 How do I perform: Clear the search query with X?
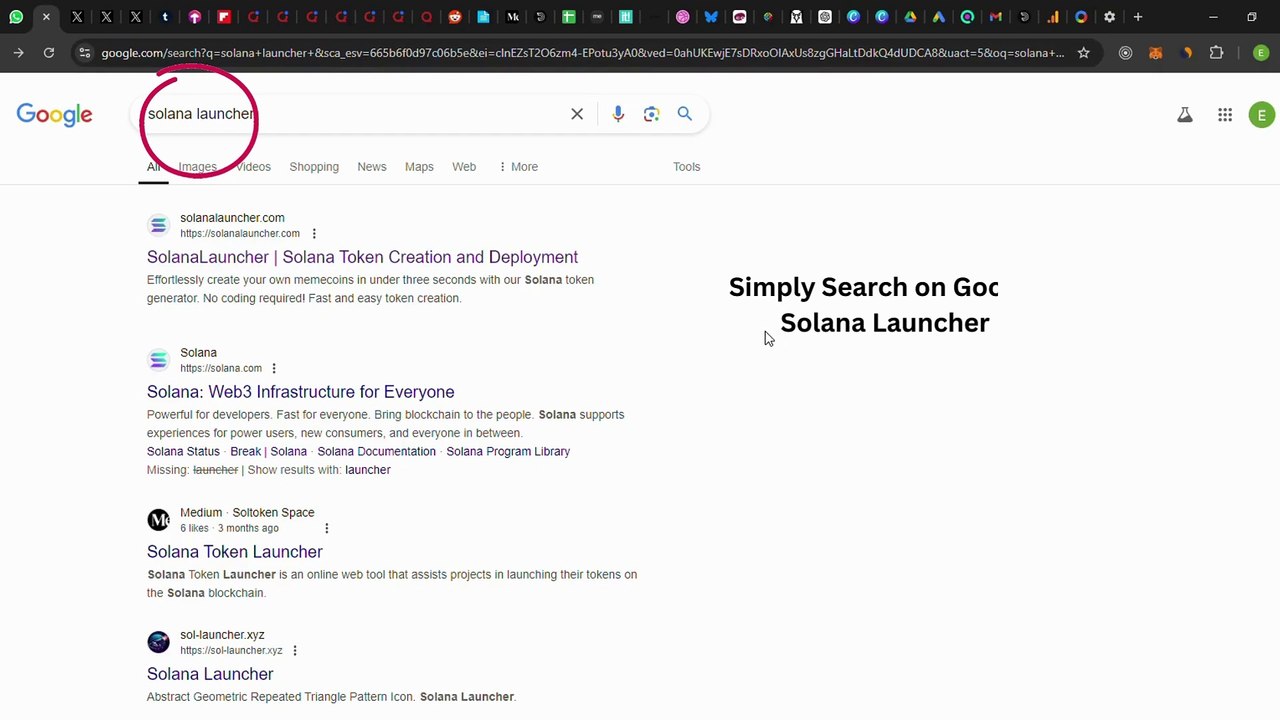tap(577, 114)
